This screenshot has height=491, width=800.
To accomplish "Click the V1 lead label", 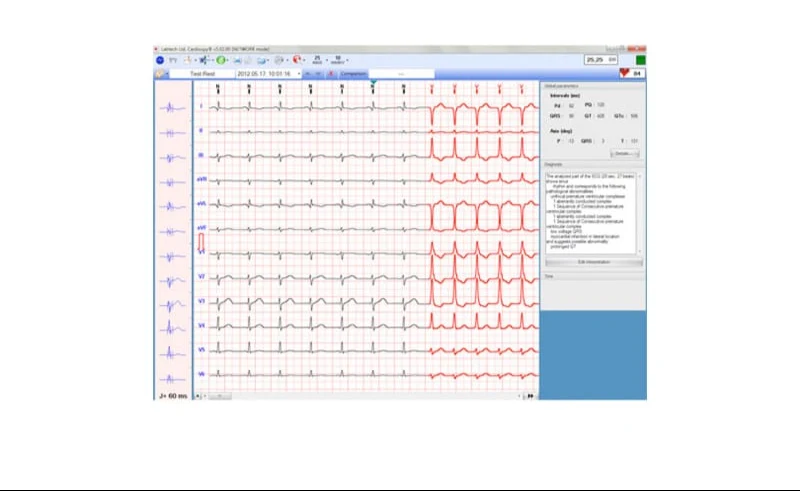I will tap(202, 252).
